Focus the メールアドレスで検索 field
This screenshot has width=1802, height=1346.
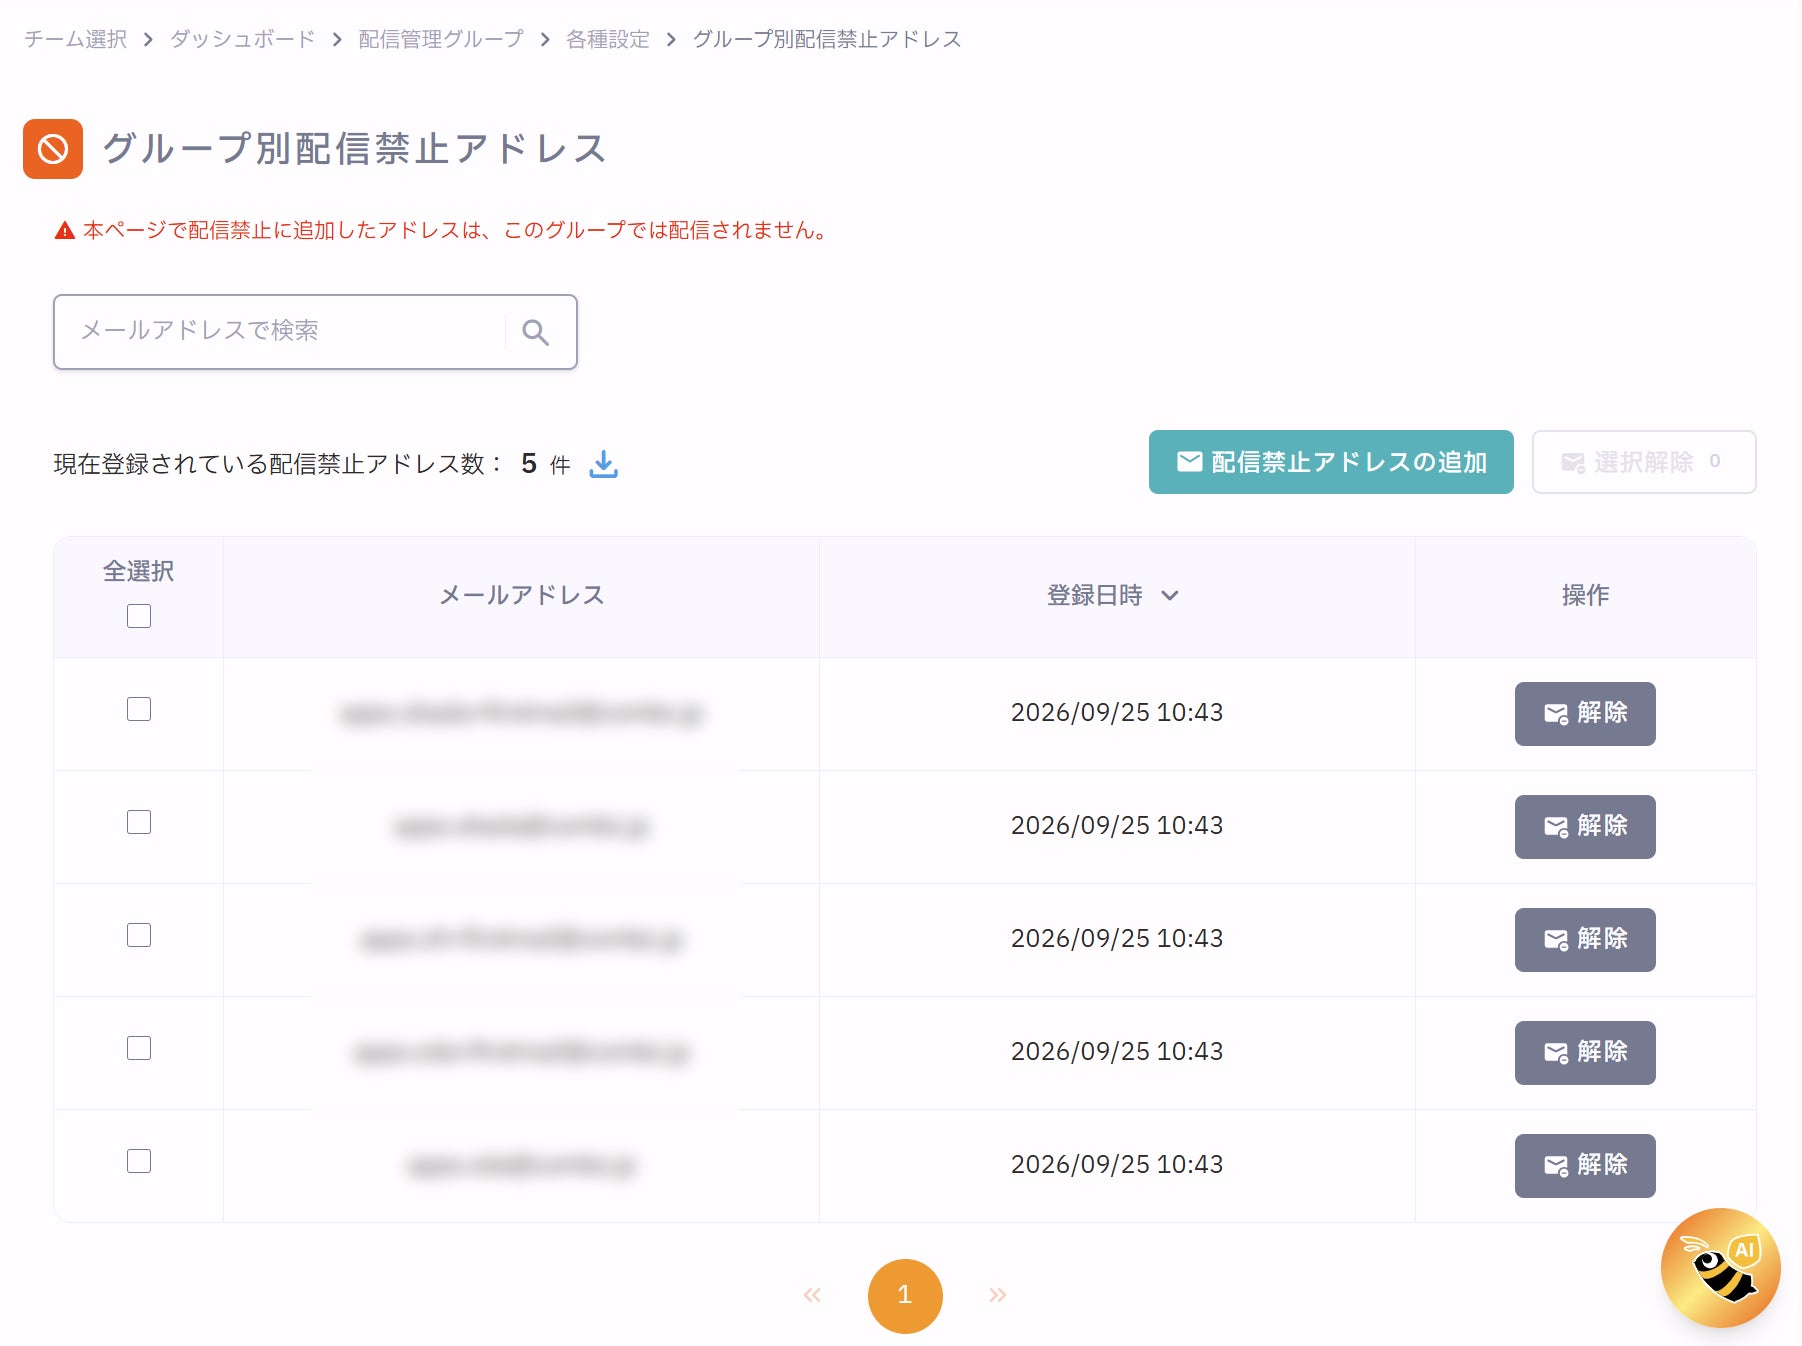(x=290, y=332)
